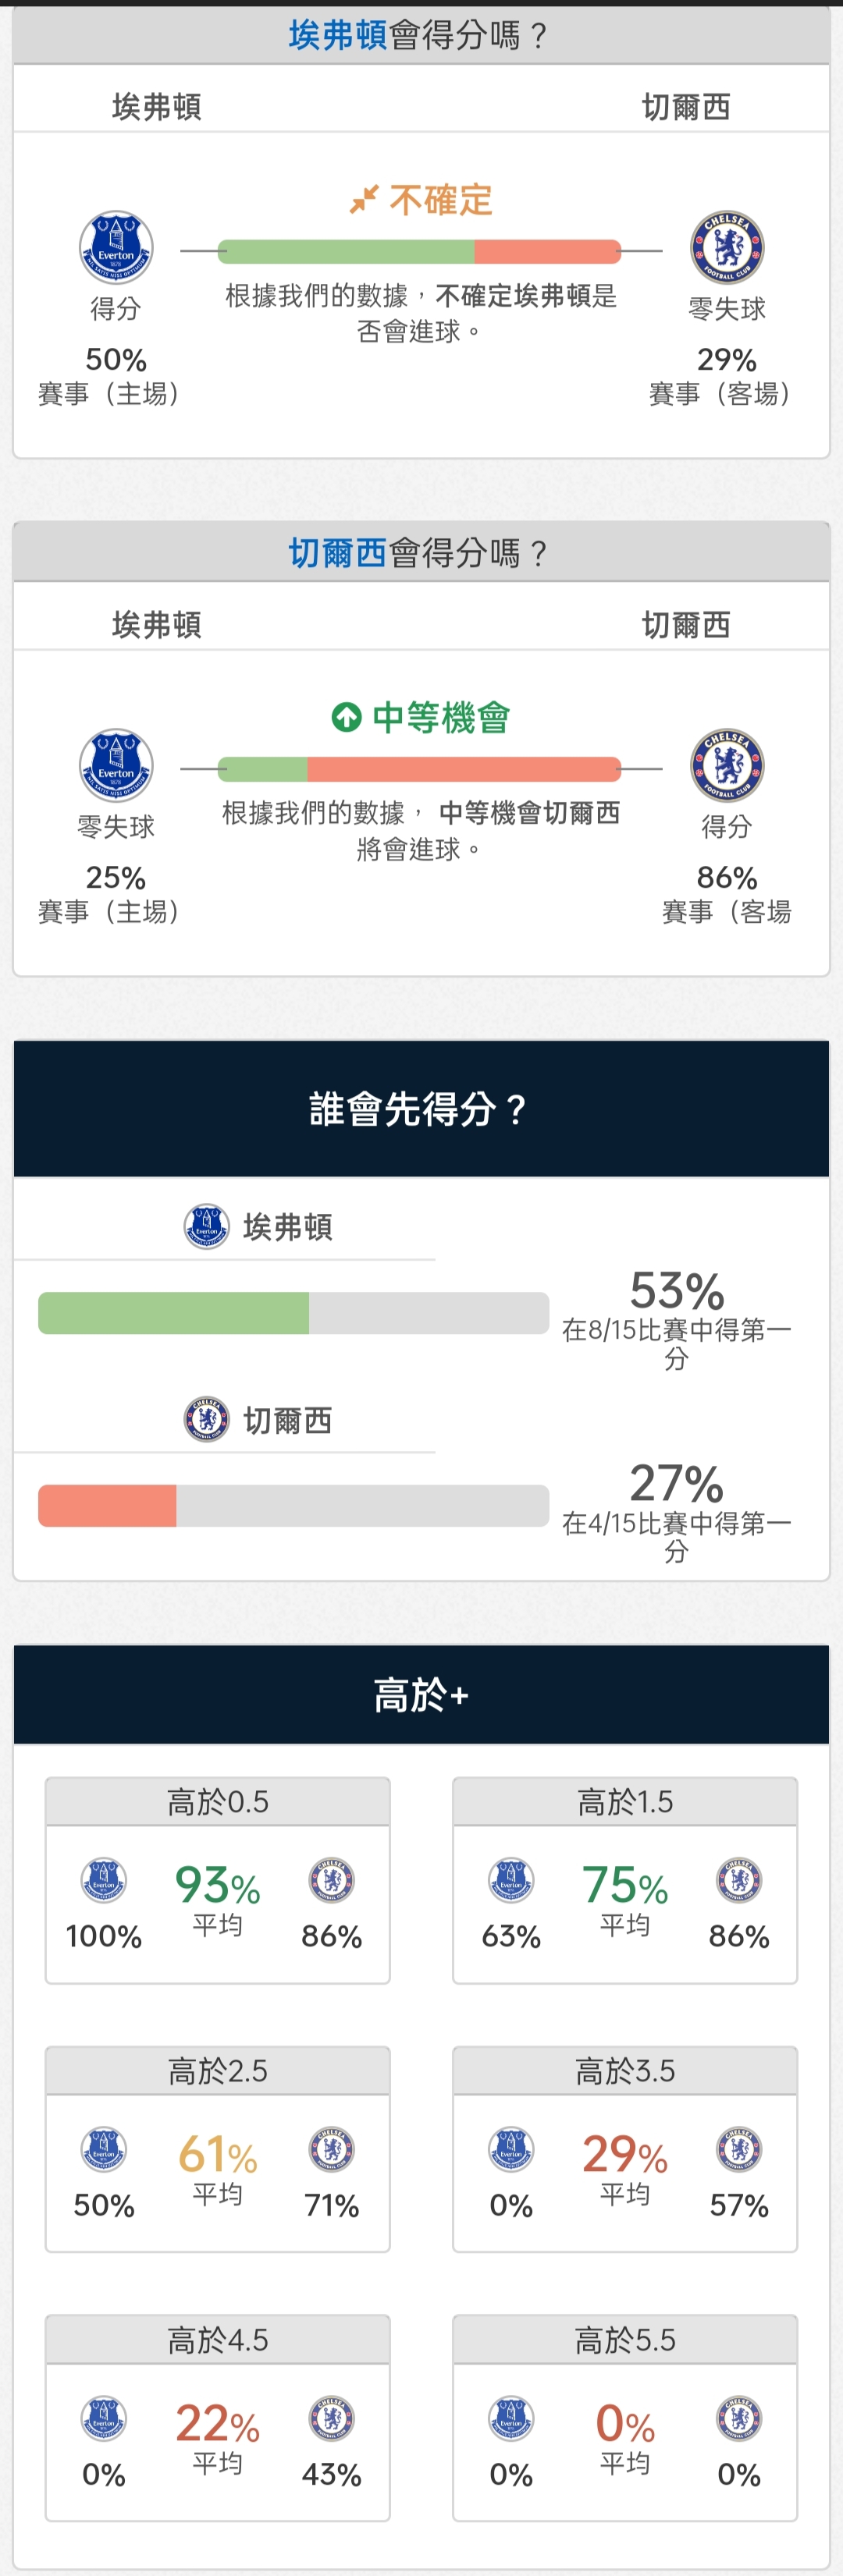Click Chelsea crest in 高於3.5 card
Screen dimensions: 843x2576
(739, 2150)
